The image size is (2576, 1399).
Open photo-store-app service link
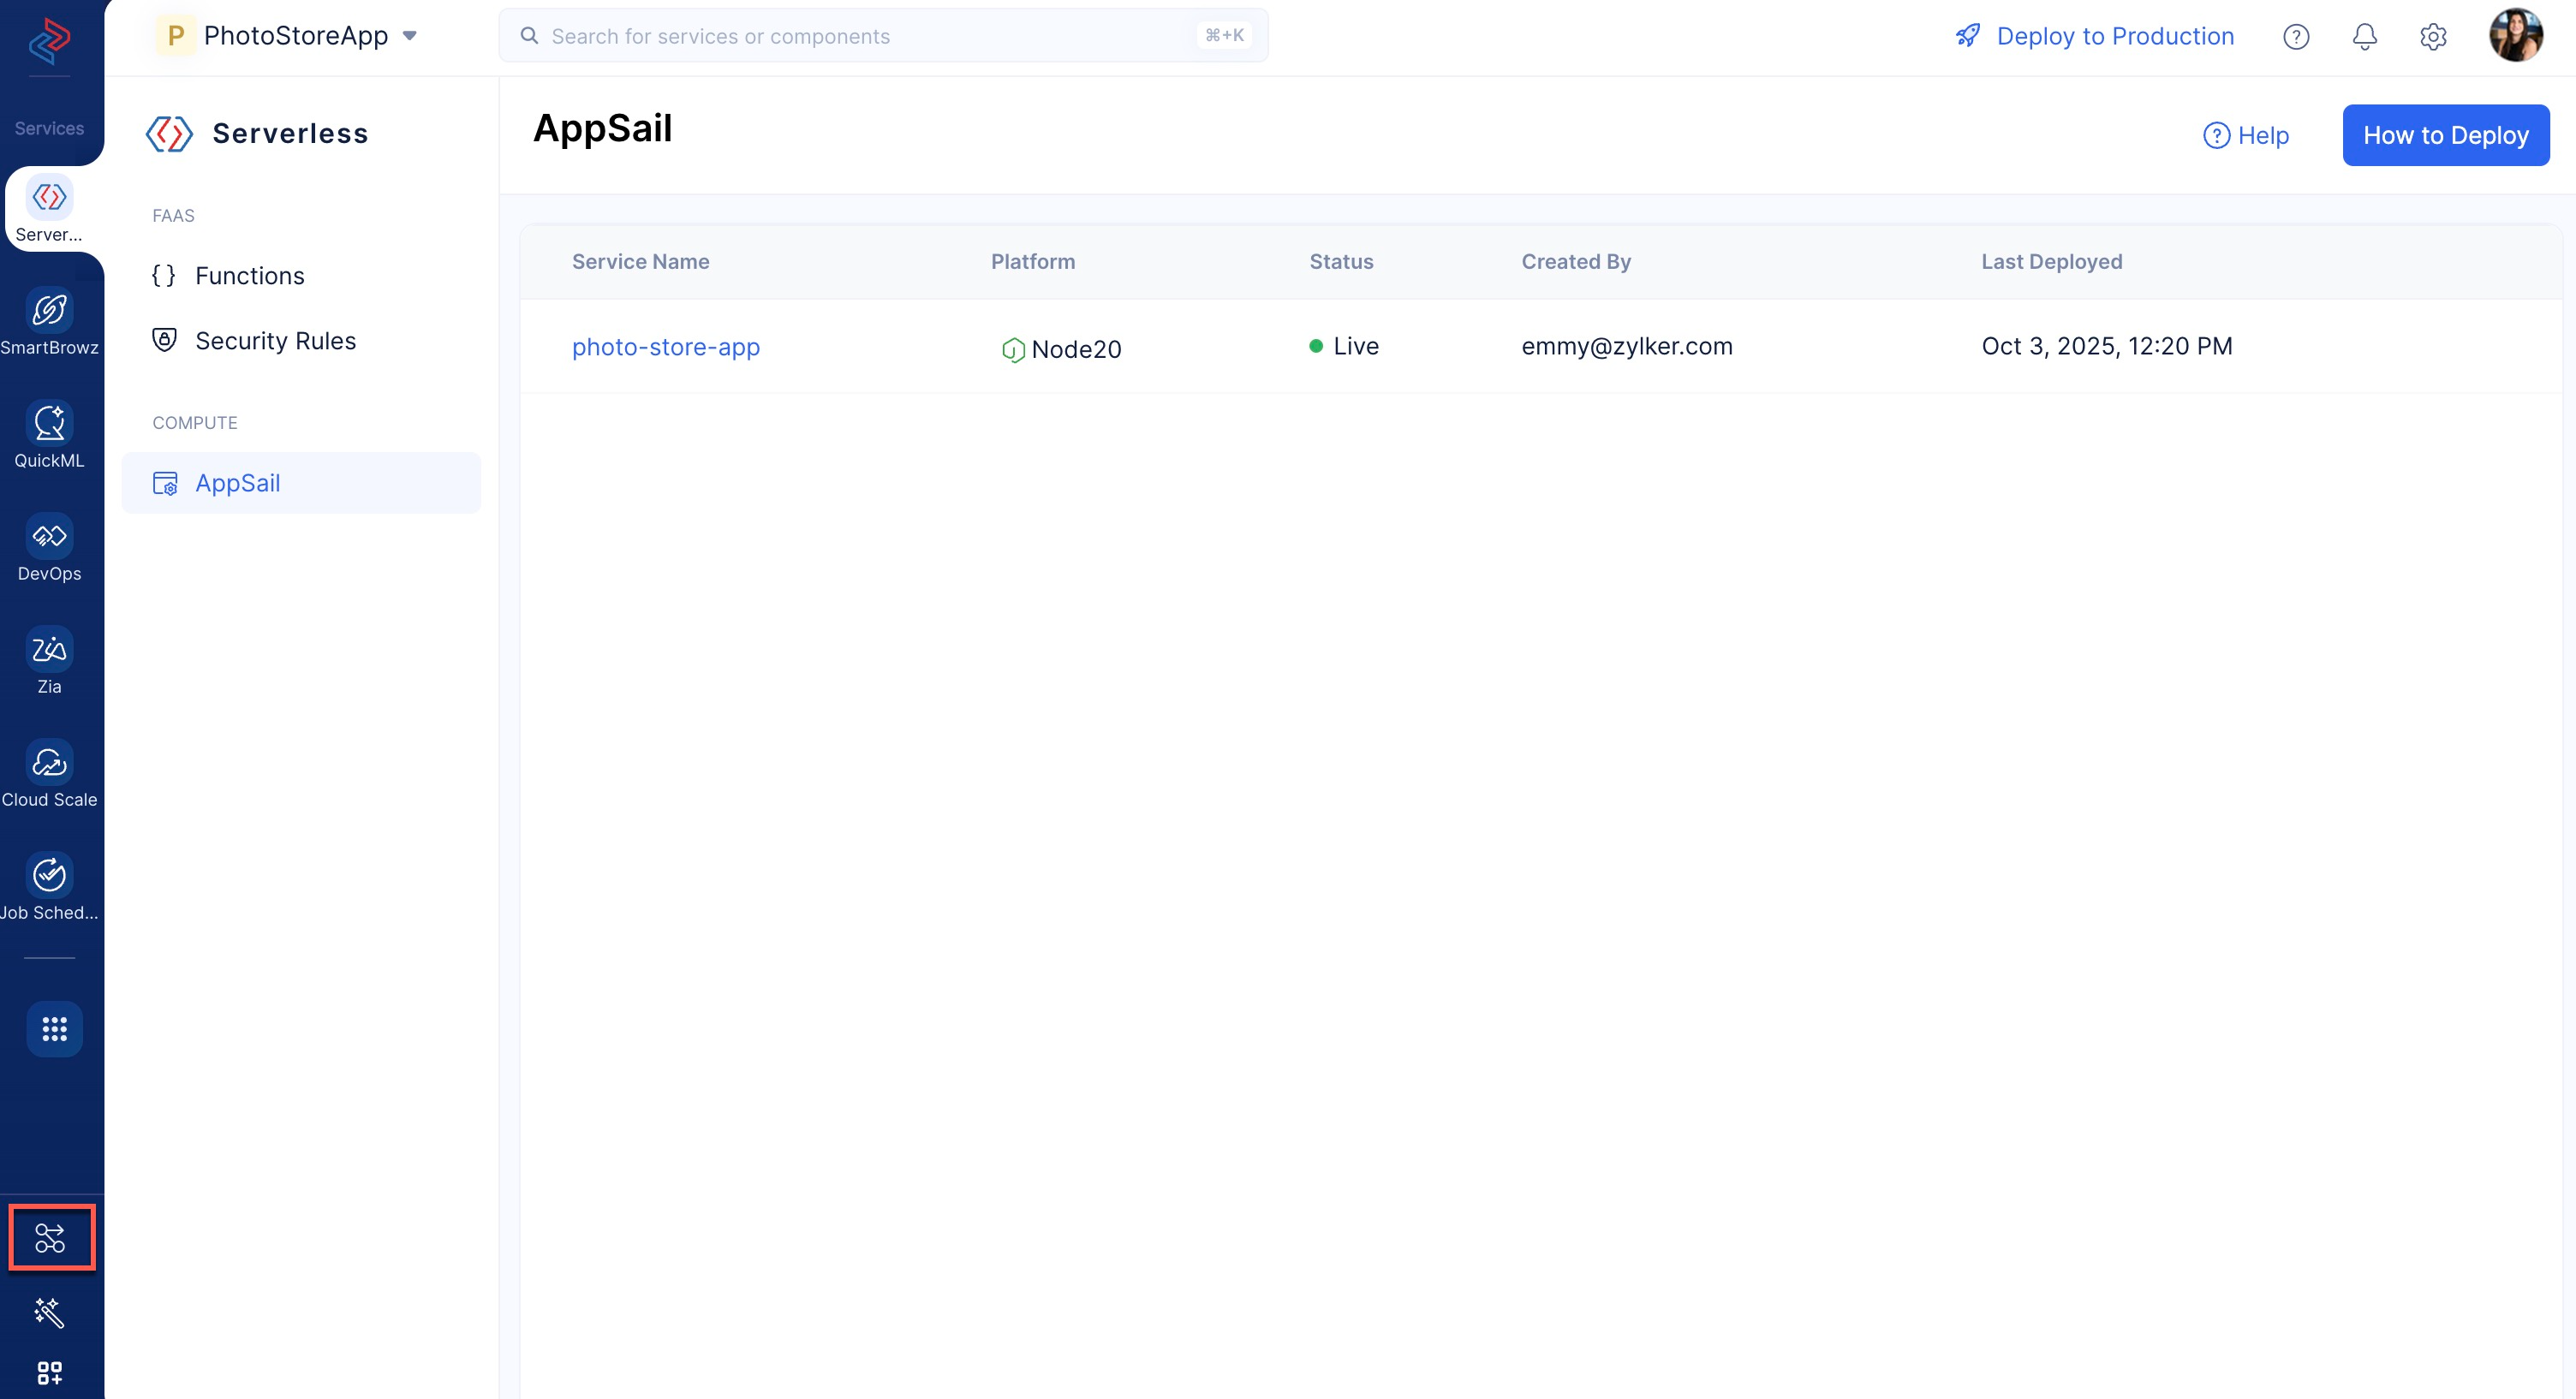point(665,347)
